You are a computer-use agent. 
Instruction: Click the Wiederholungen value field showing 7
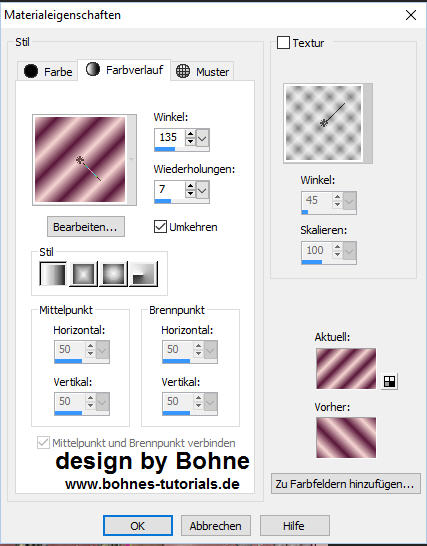pos(169,189)
